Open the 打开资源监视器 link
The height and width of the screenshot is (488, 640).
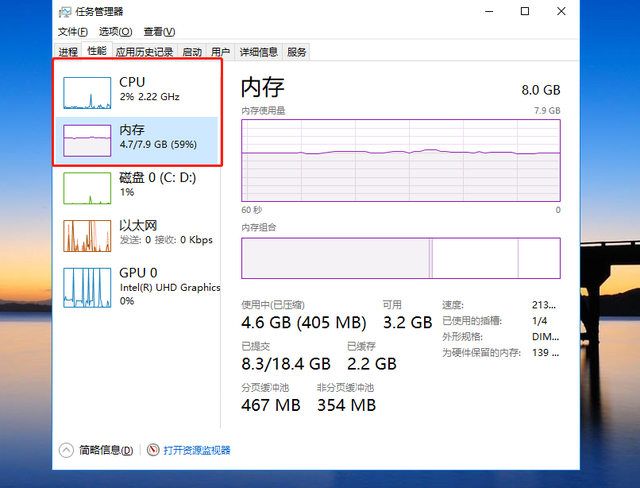(x=197, y=450)
